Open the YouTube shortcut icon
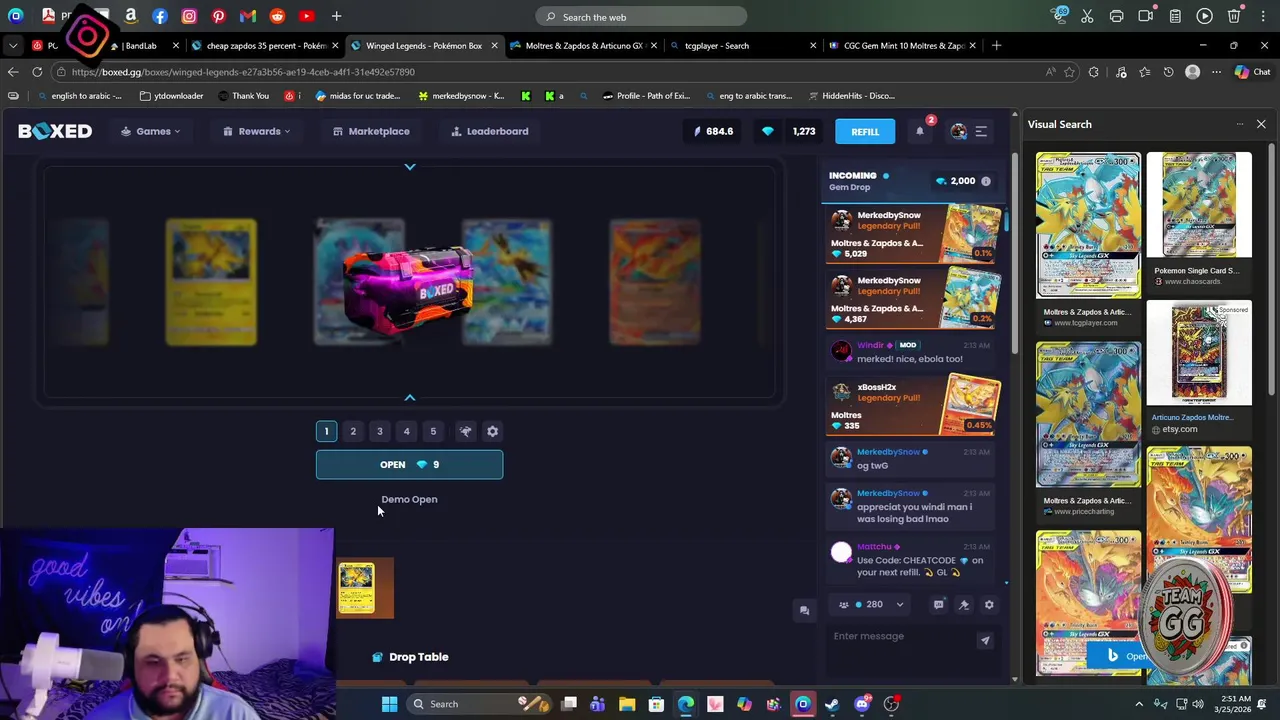 (306, 16)
